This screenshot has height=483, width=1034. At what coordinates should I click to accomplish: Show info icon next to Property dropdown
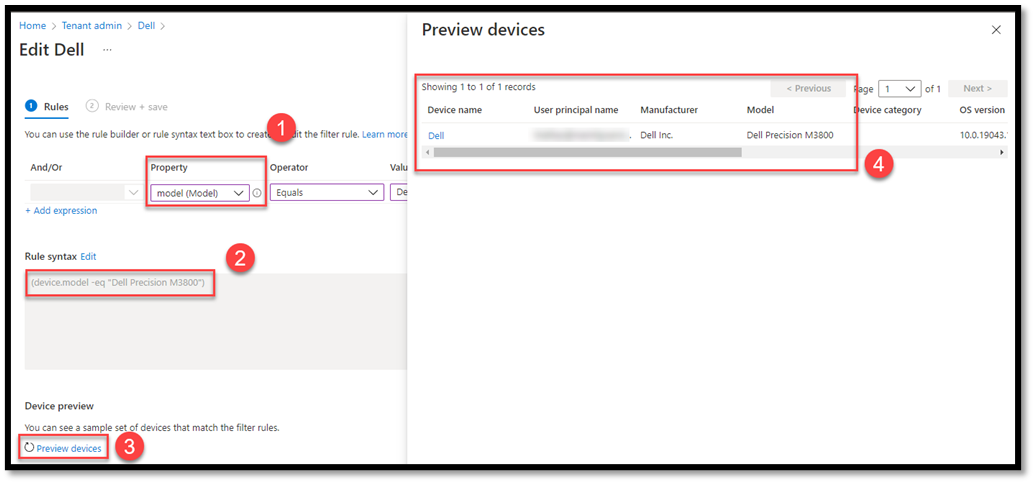(x=257, y=193)
